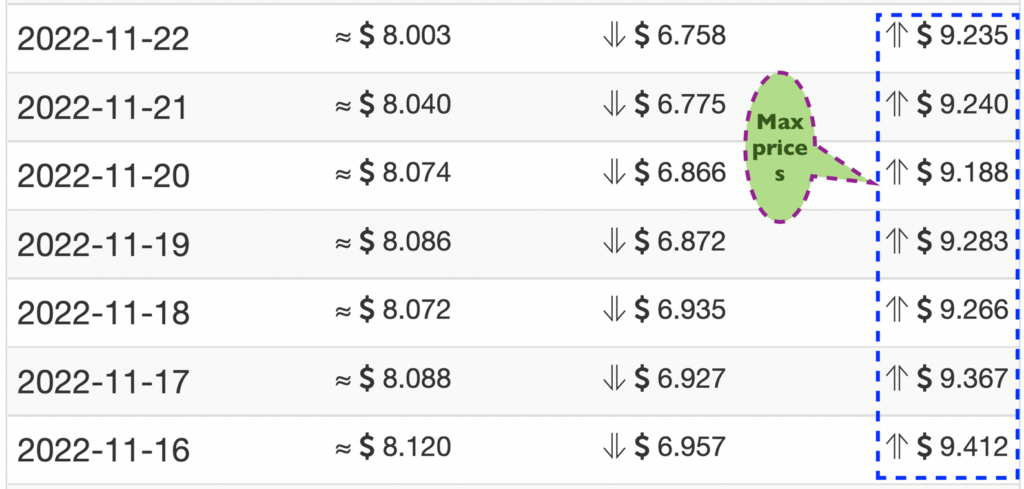This screenshot has height=489, width=1024.
Task: Click the approximate sign beside $ 8.120
Action: pyautogui.click(x=344, y=448)
